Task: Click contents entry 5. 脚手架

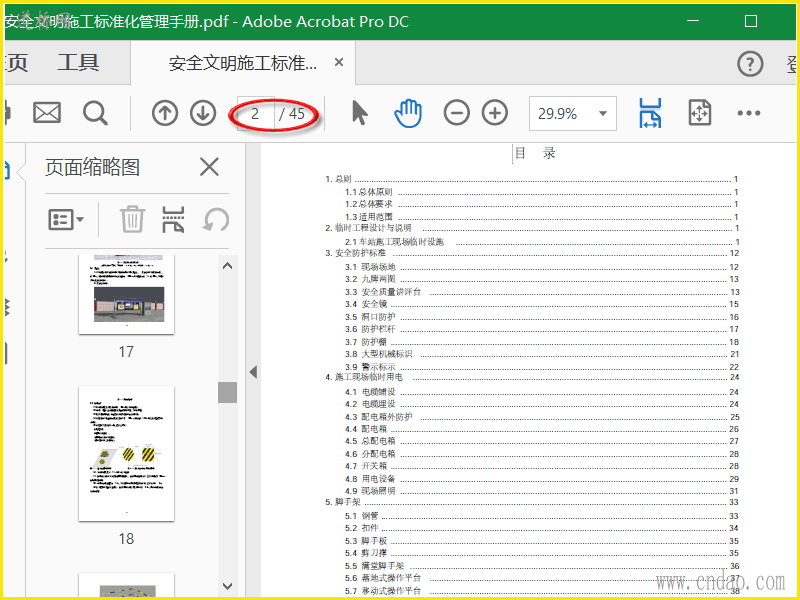Action: coord(532,502)
